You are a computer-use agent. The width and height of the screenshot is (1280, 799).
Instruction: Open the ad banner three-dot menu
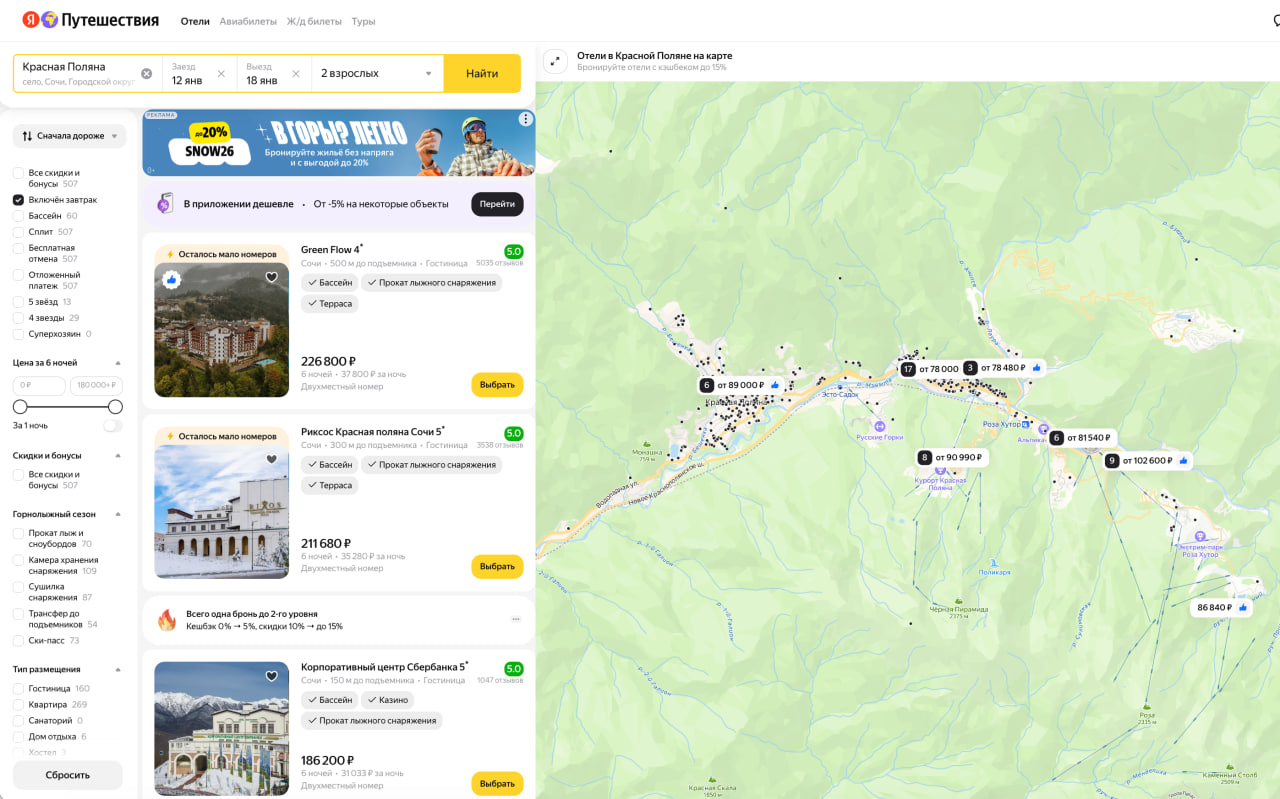[x=525, y=119]
